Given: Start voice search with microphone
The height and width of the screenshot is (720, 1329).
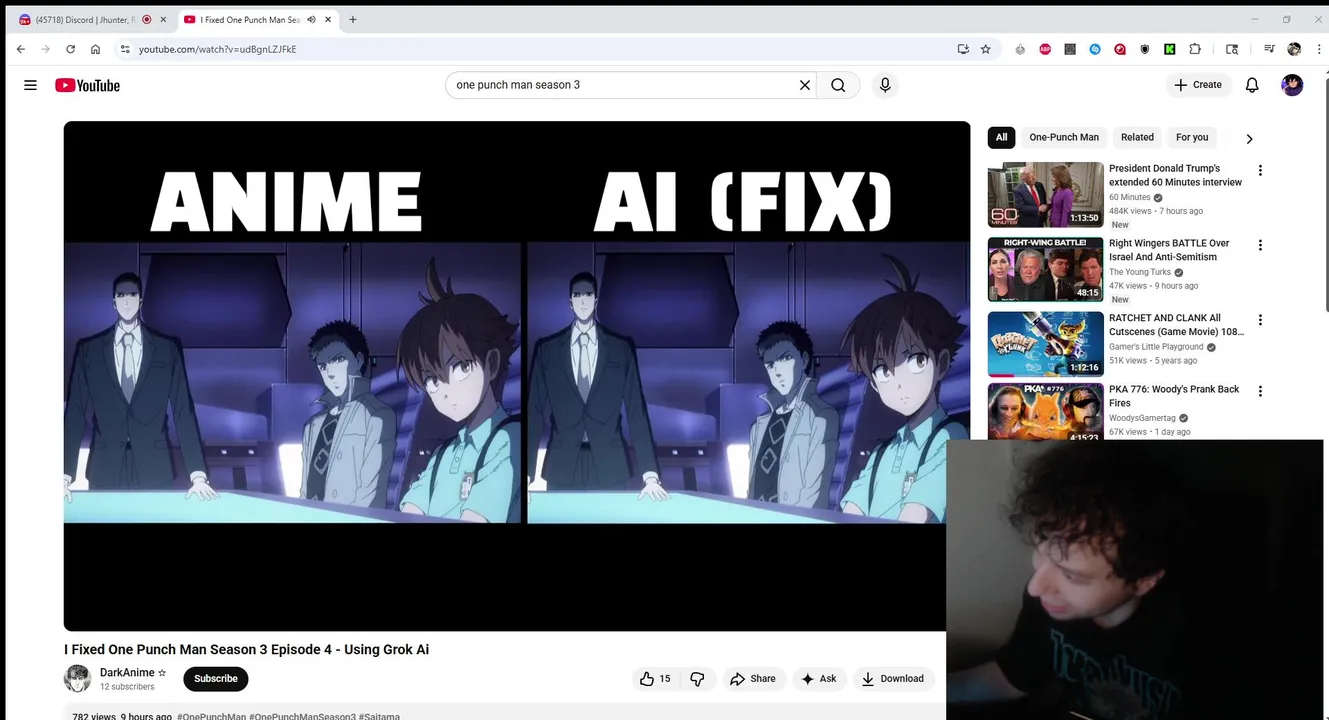Looking at the screenshot, I should pos(885,85).
